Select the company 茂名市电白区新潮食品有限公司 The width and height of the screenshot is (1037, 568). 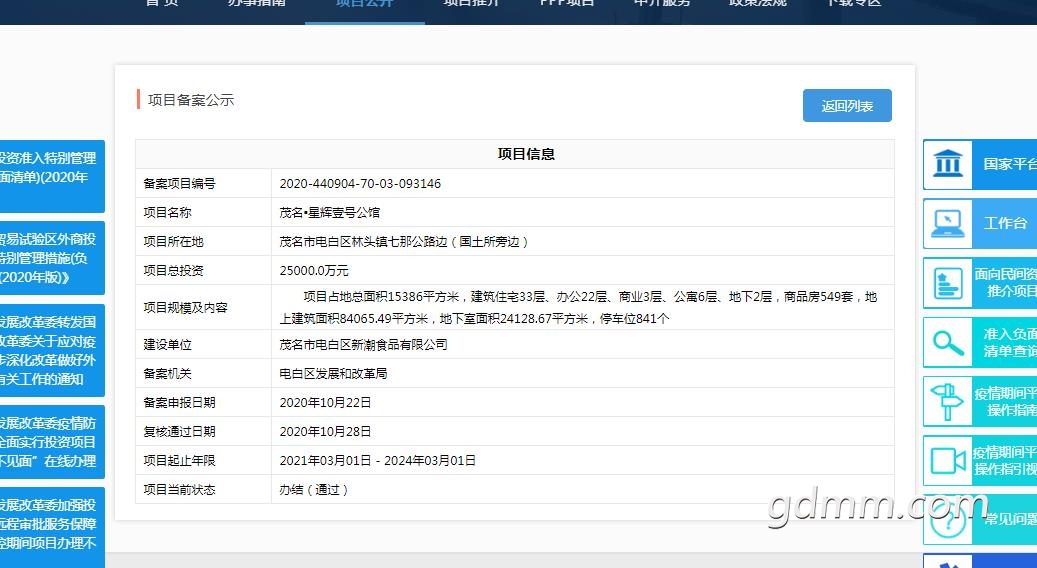(x=363, y=345)
